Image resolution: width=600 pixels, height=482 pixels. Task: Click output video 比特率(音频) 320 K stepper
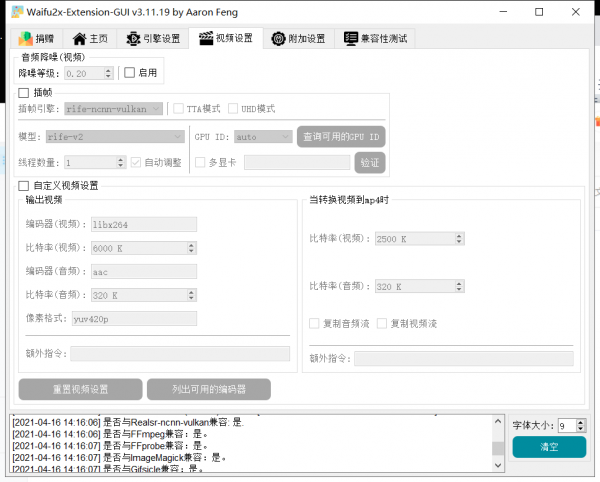tap(191, 295)
